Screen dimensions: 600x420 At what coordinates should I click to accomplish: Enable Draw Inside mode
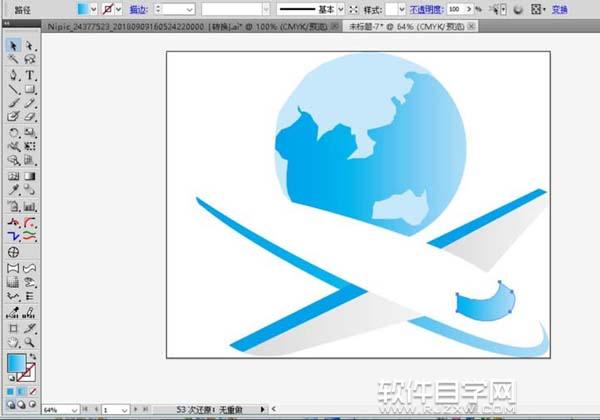tap(33, 404)
